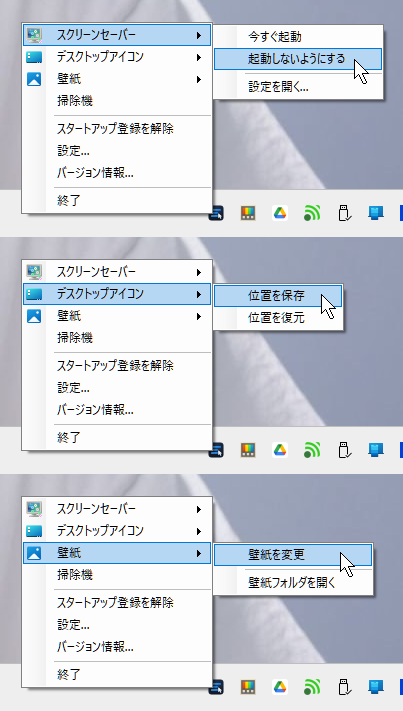Expand スクリーンセーバー arrow in the bottom menu

[x=199, y=509]
